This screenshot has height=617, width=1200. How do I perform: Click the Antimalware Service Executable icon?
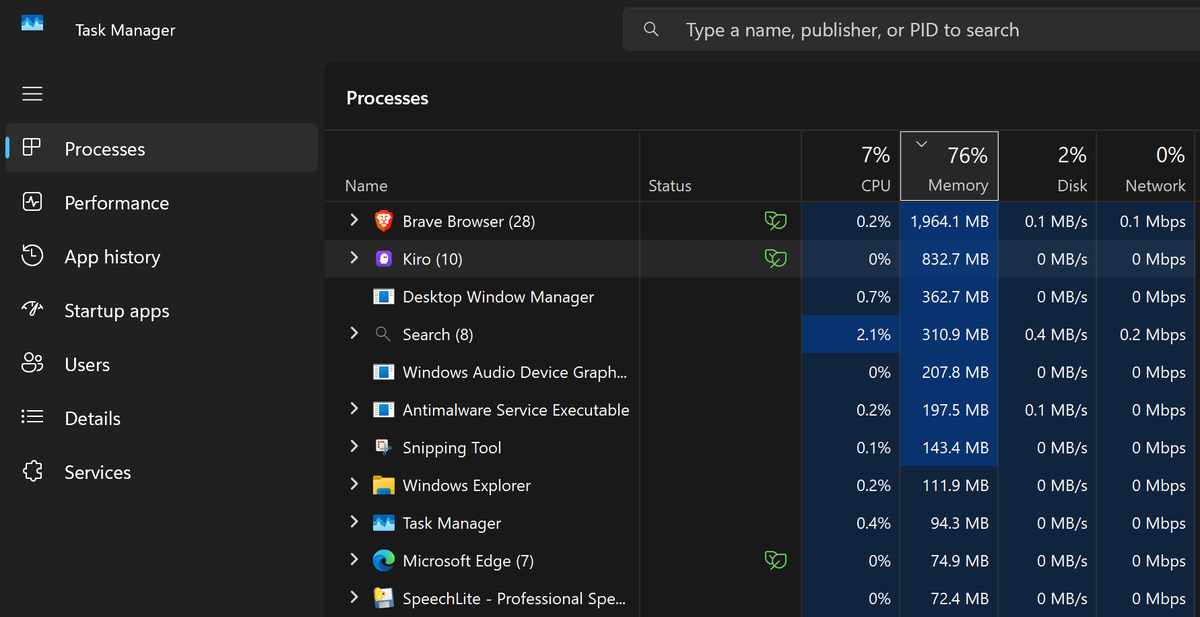point(383,410)
